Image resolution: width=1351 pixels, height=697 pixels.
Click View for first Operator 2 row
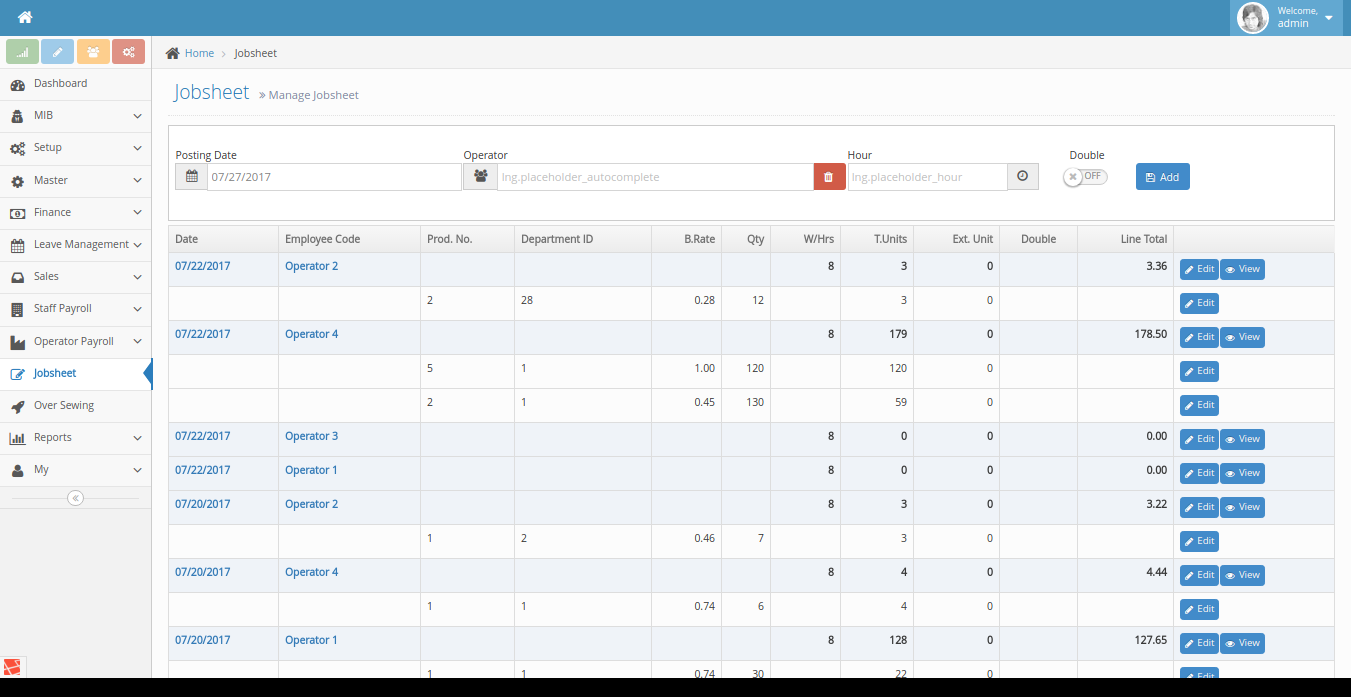pos(1242,269)
